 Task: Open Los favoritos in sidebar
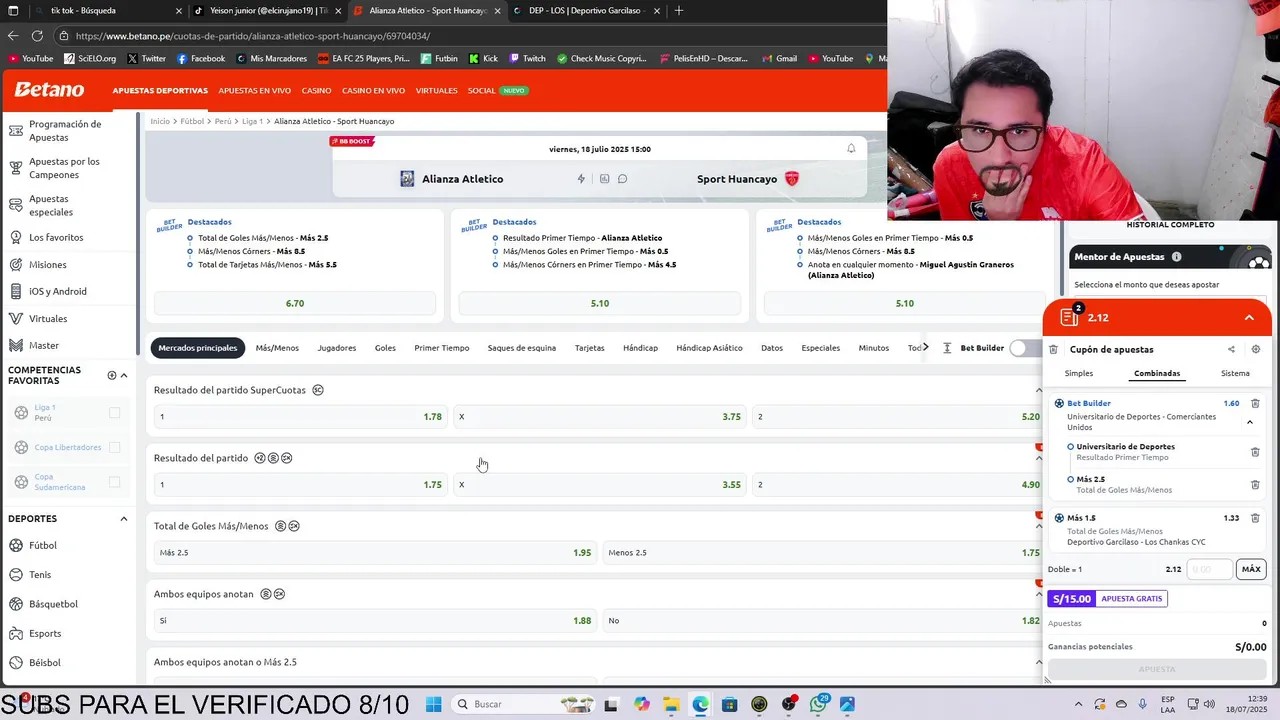[x=56, y=237]
